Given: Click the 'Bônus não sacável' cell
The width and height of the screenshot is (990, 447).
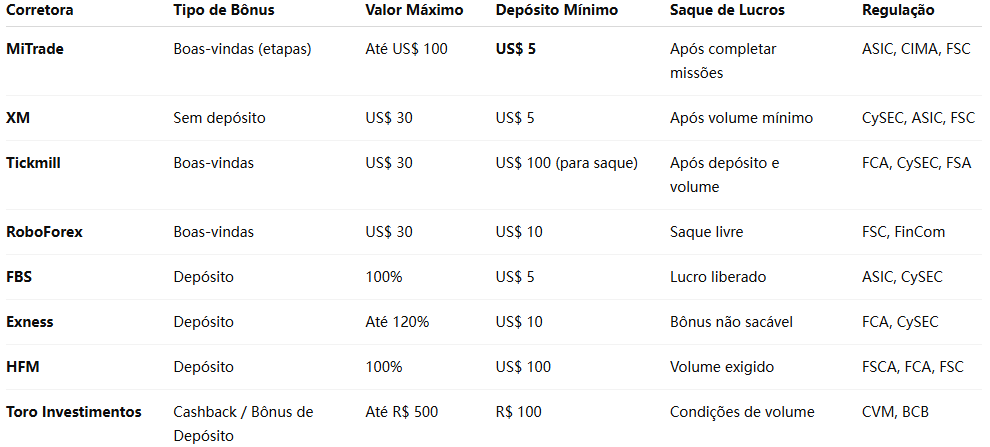Looking at the screenshot, I should pos(730,322).
